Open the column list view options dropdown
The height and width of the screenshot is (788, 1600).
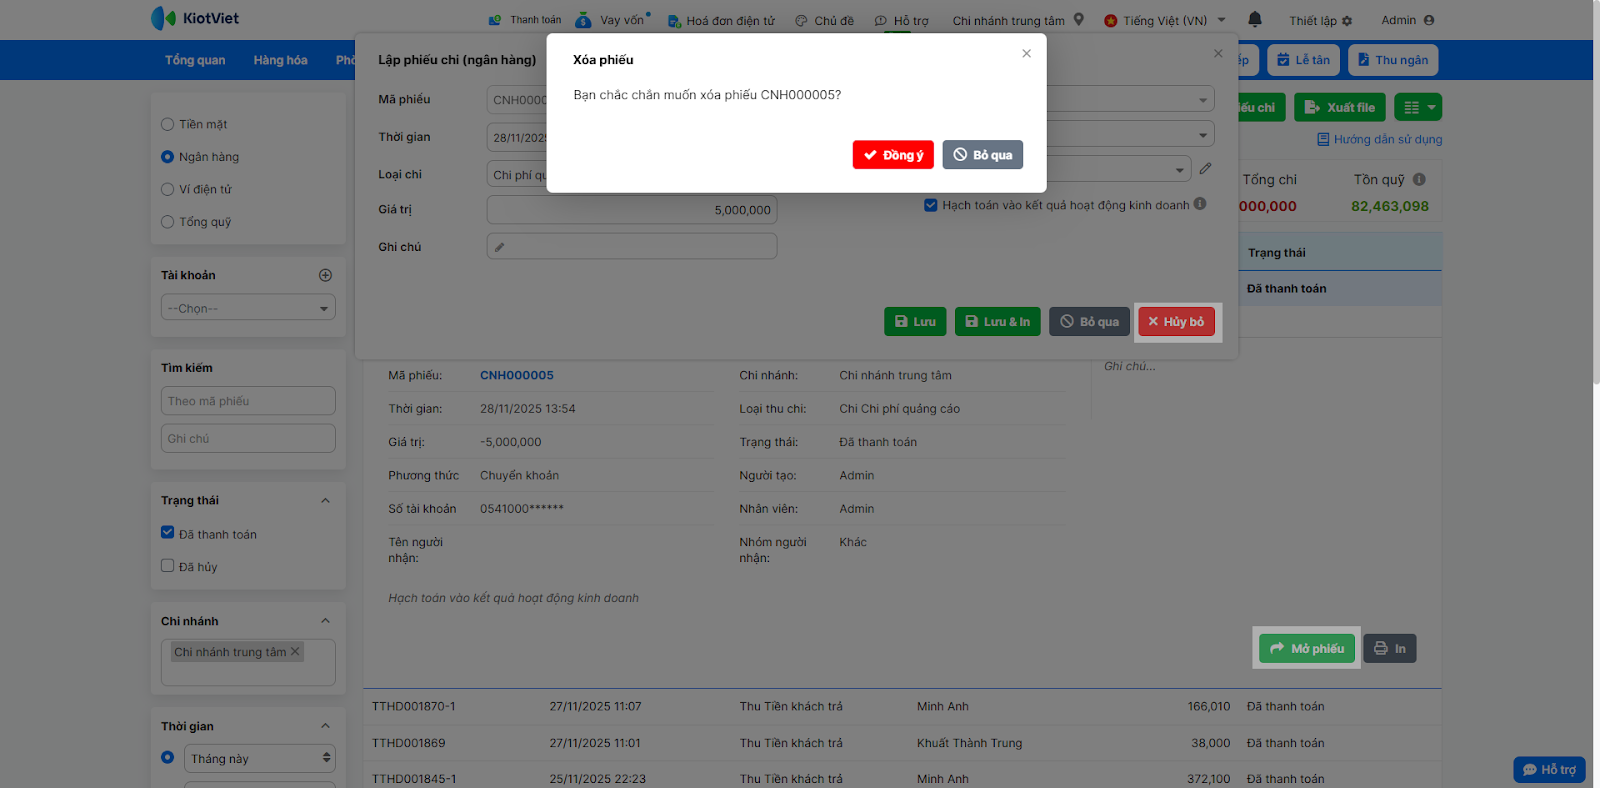tap(1418, 107)
